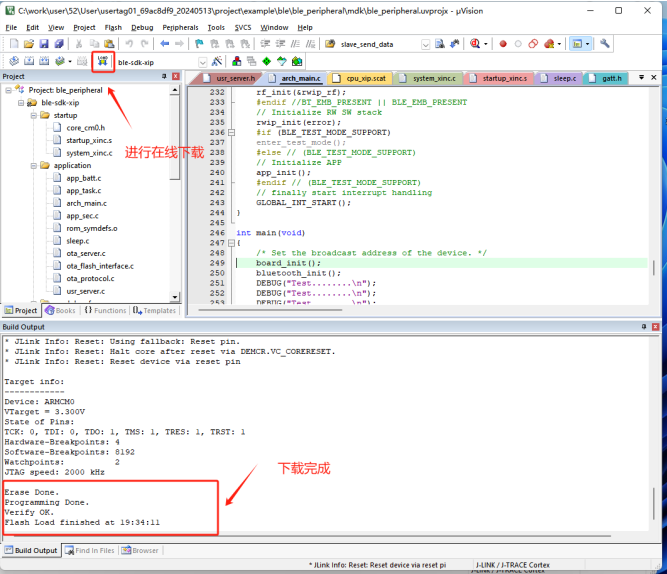Download code to flash with LOAD icon
The height and width of the screenshot is (574, 667).
103,61
